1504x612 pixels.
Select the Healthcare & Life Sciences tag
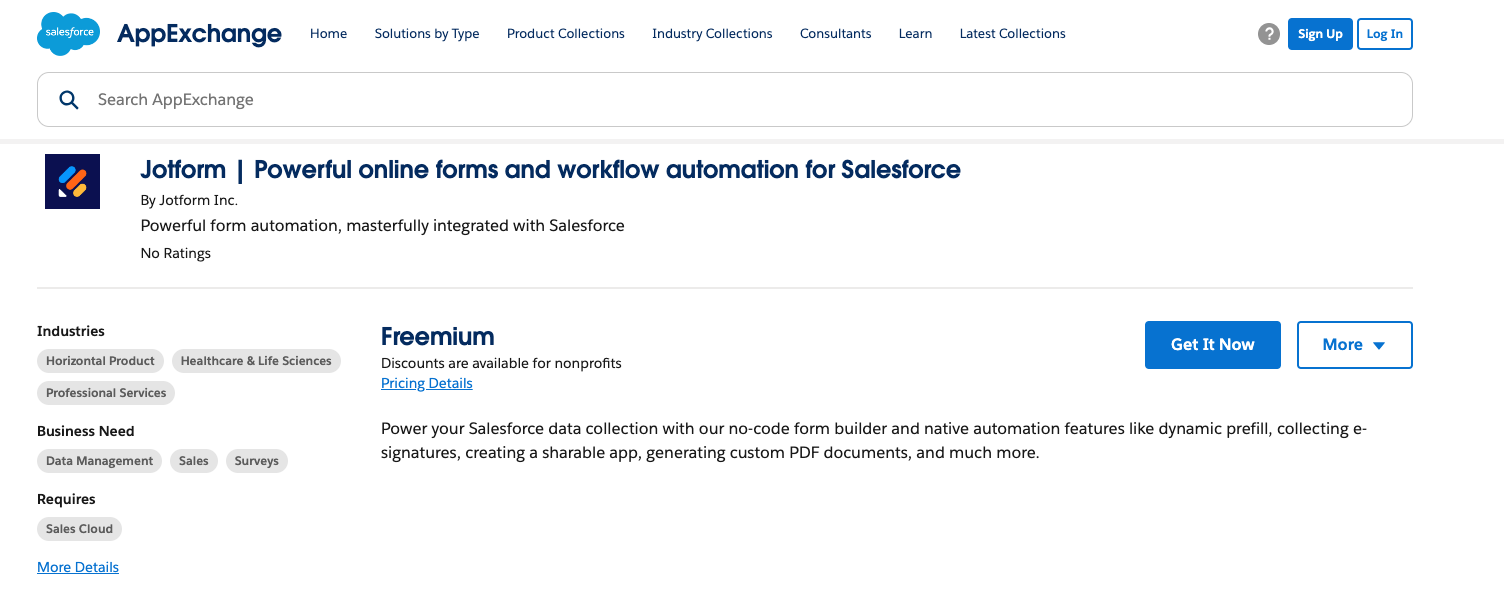pos(256,361)
